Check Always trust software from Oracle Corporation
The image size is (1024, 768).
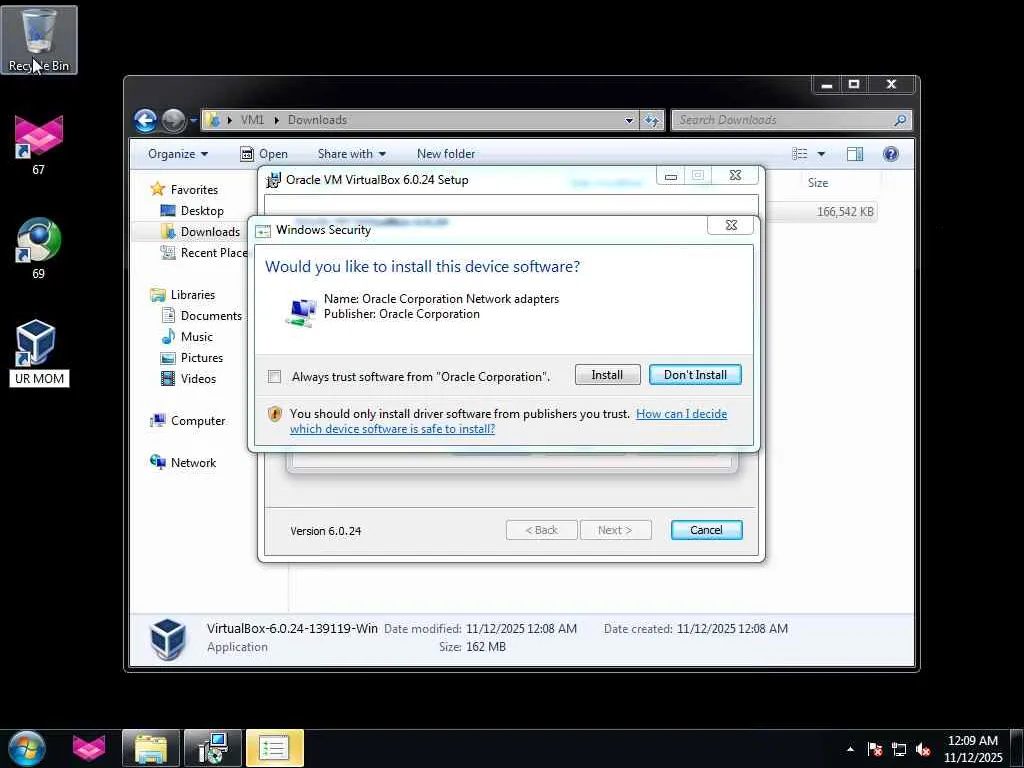[x=275, y=377]
